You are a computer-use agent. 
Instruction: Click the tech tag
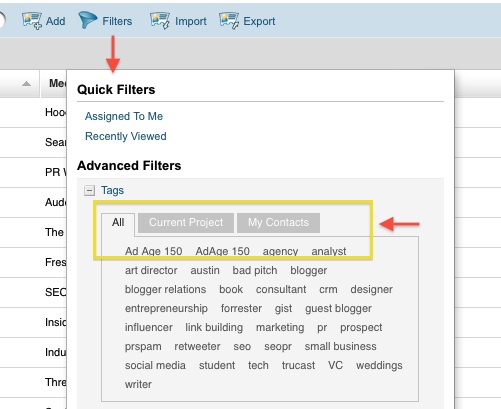click(258, 365)
